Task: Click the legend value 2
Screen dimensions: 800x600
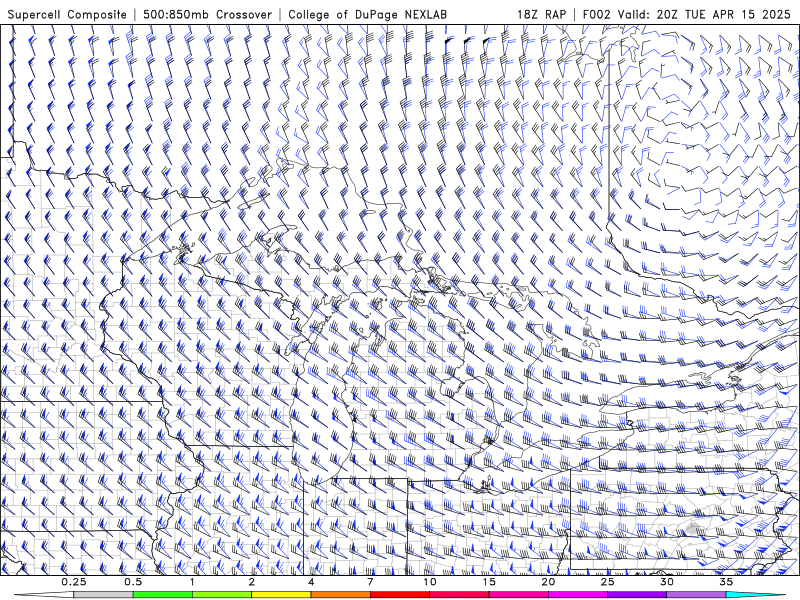Action: click(252, 582)
